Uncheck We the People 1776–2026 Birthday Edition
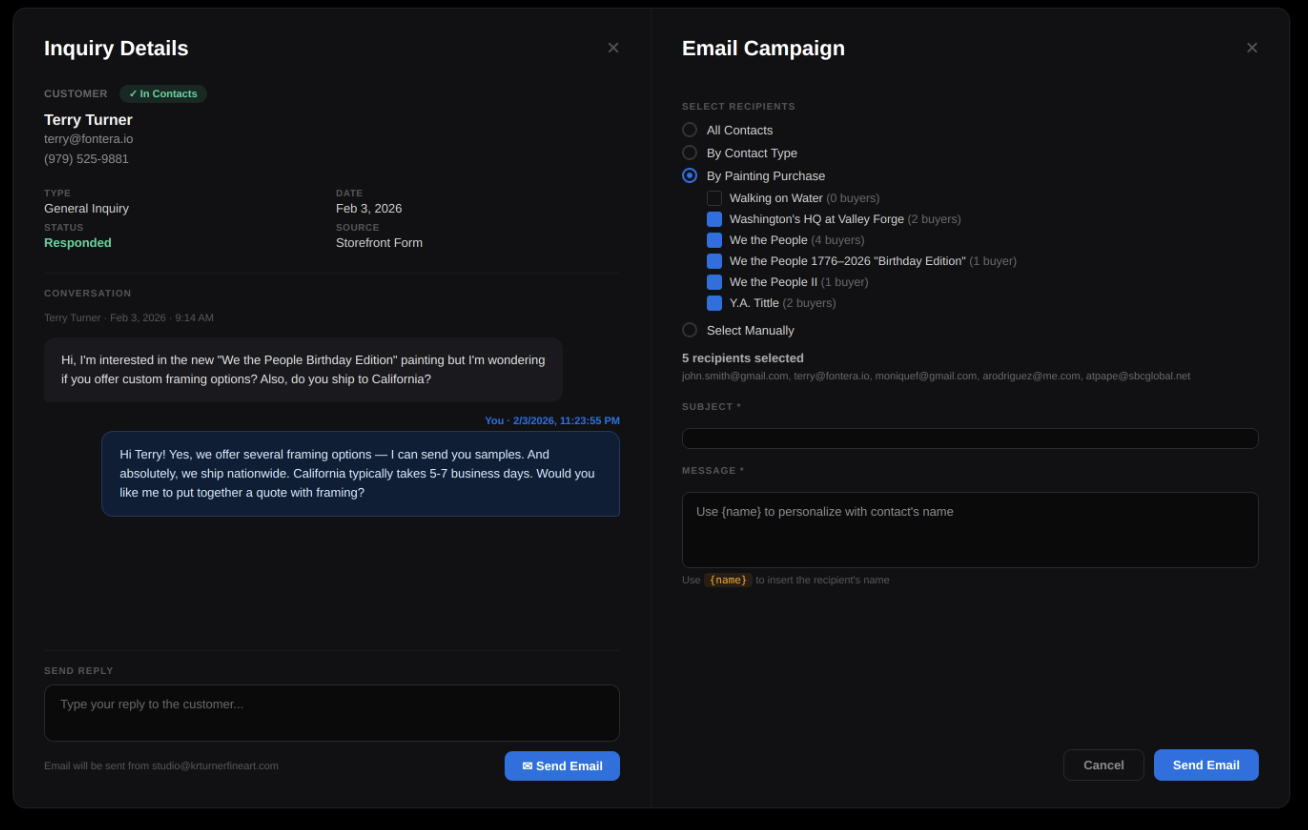Image resolution: width=1308 pixels, height=830 pixels. pos(714,261)
